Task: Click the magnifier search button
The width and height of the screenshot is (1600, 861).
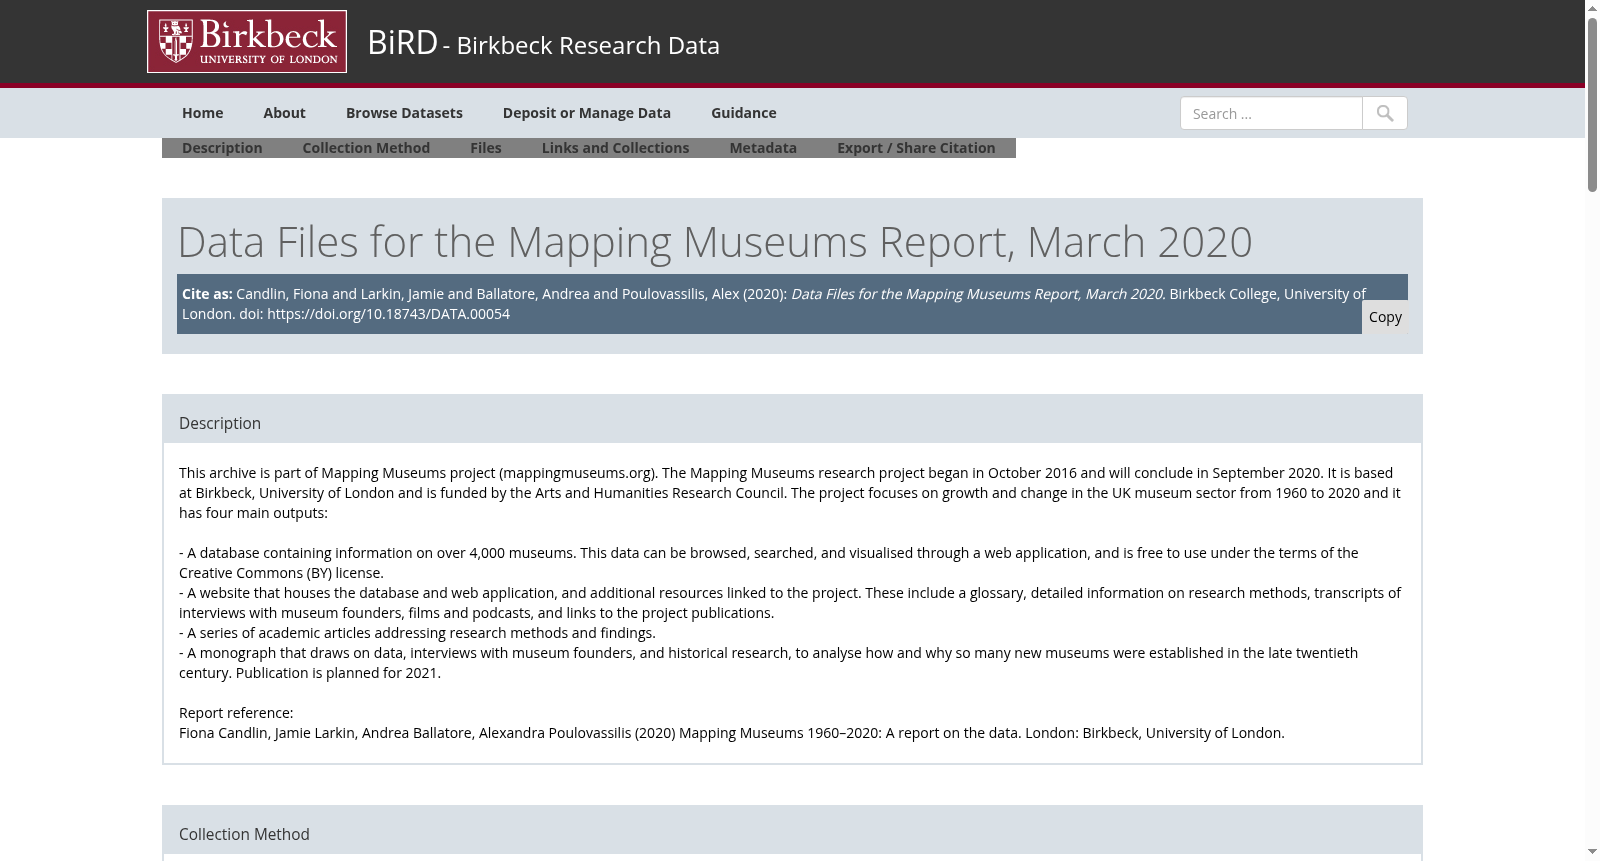Action: 1385,113
